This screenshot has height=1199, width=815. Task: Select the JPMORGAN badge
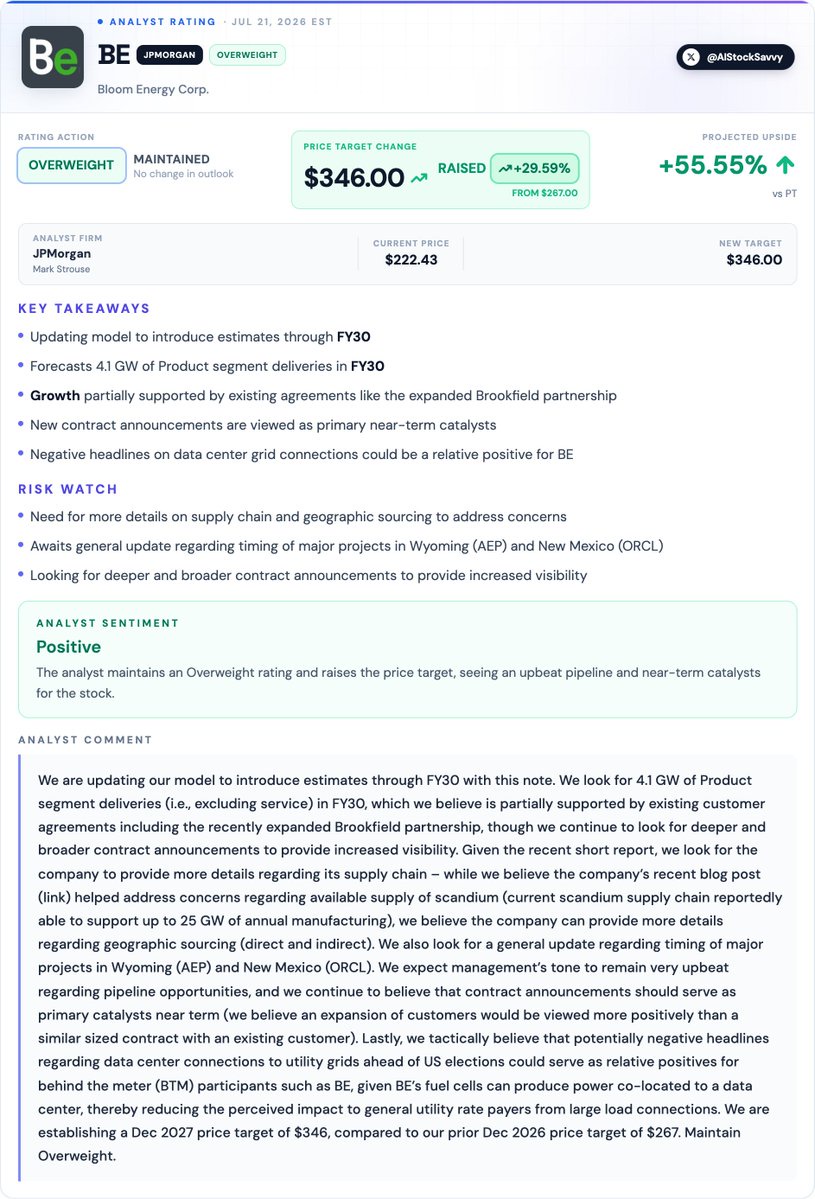coord(170,55)
